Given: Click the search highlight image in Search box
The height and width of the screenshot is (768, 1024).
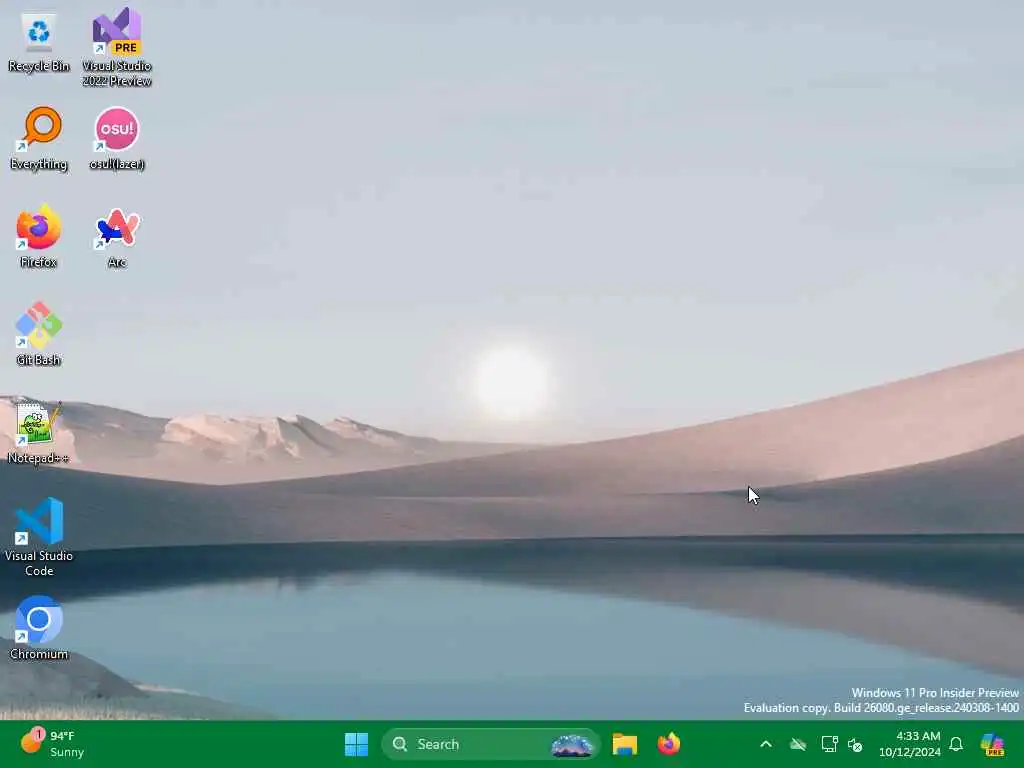Looking at the screenshot, I should pos(572,744).
